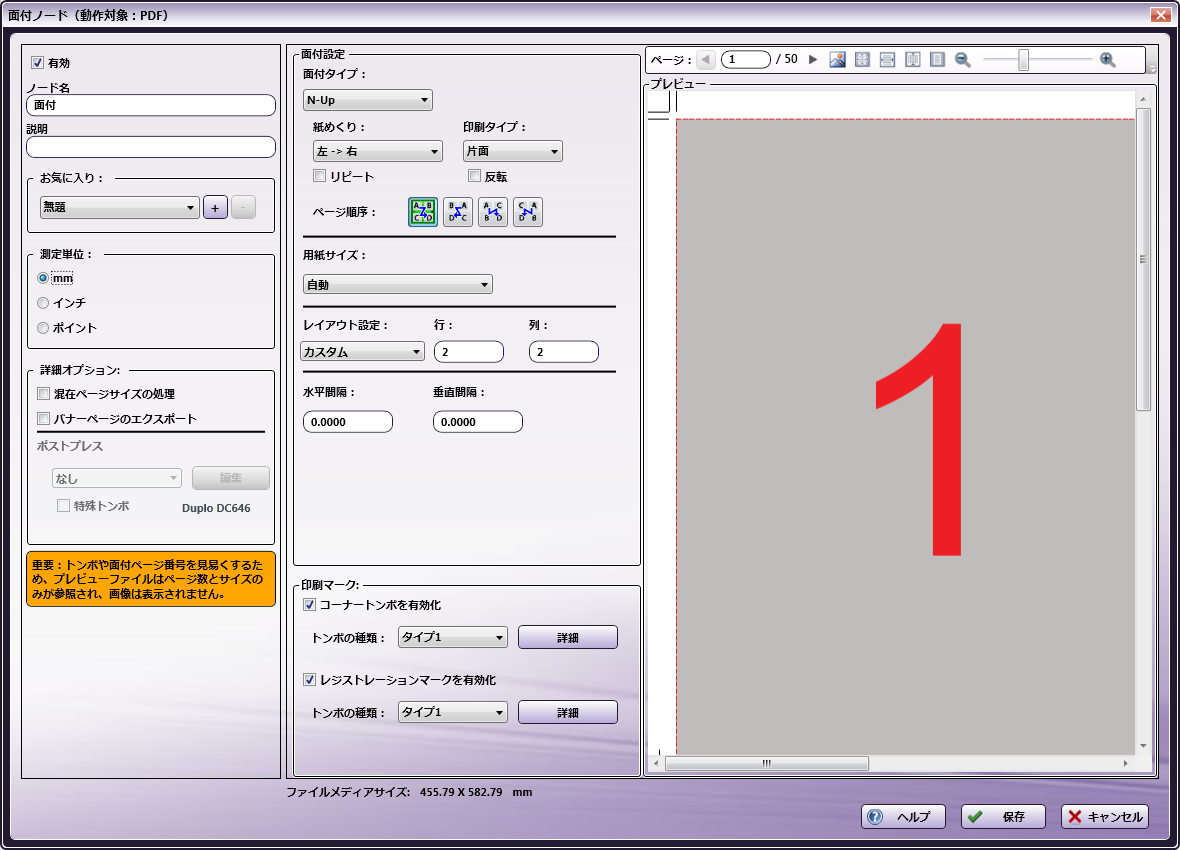This screenshot has width=1180, height=850.
Task: Toggle the image display icon in preview toolbar
Action: click(838, 59)
